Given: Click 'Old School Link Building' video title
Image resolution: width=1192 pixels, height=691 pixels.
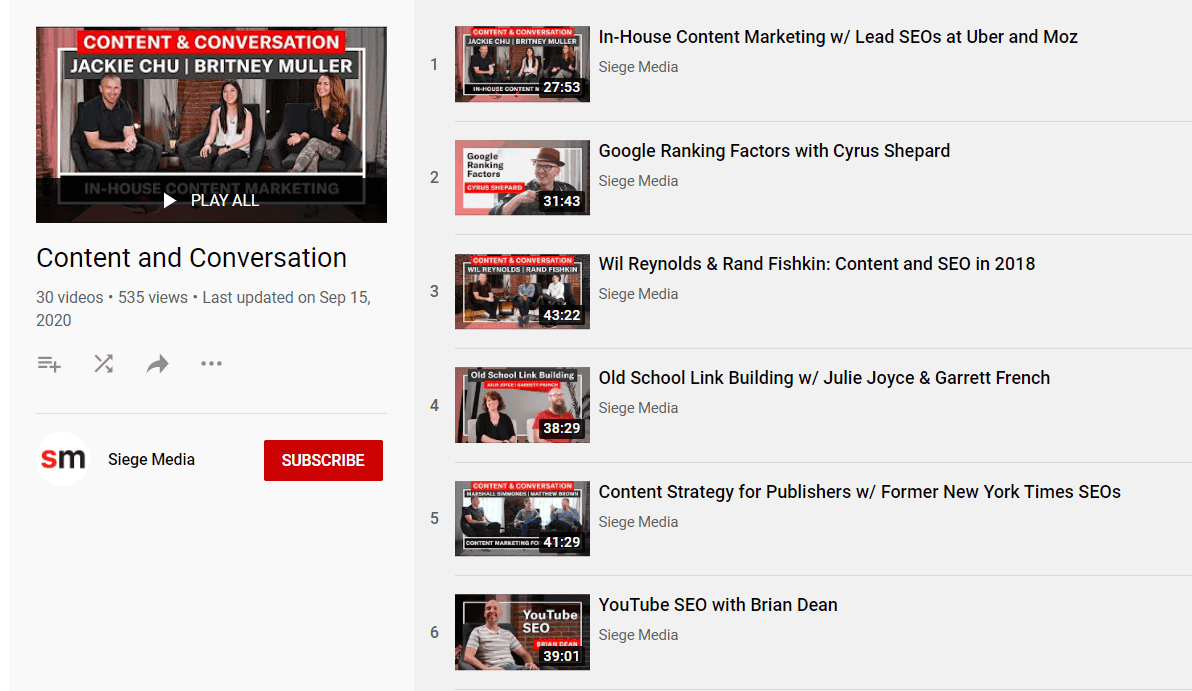Looking at the screenshot, I should point(823,378).
